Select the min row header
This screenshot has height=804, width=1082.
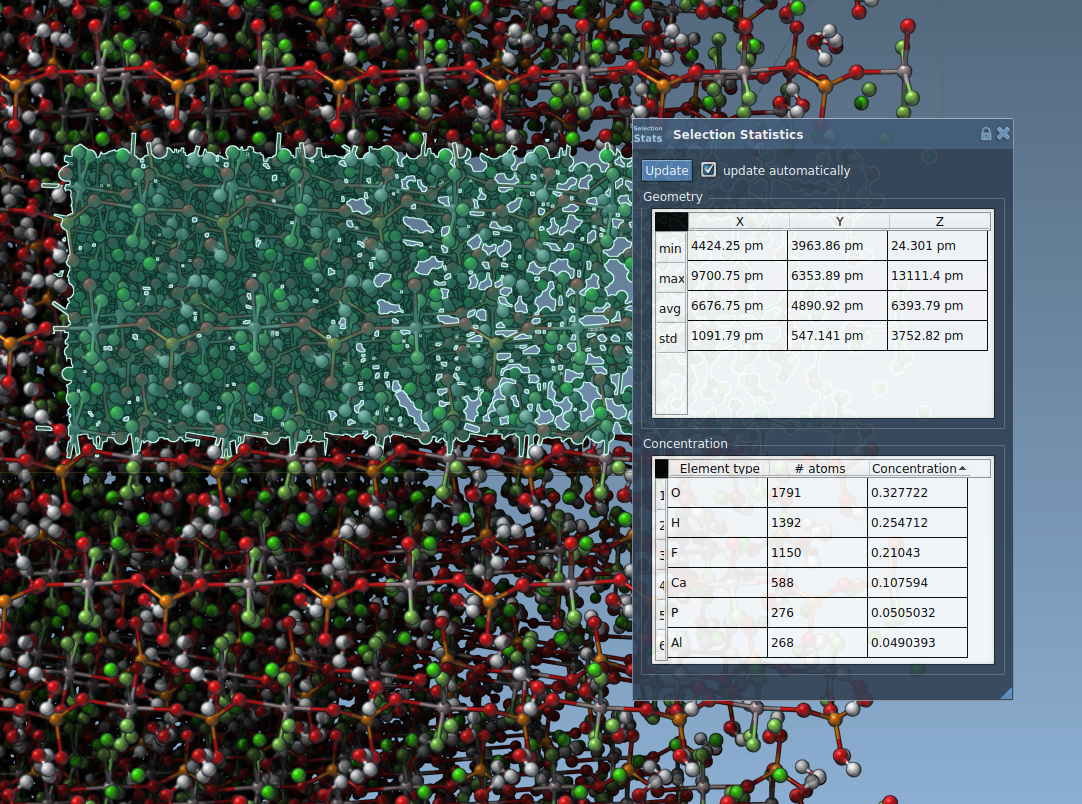point(670,247)
